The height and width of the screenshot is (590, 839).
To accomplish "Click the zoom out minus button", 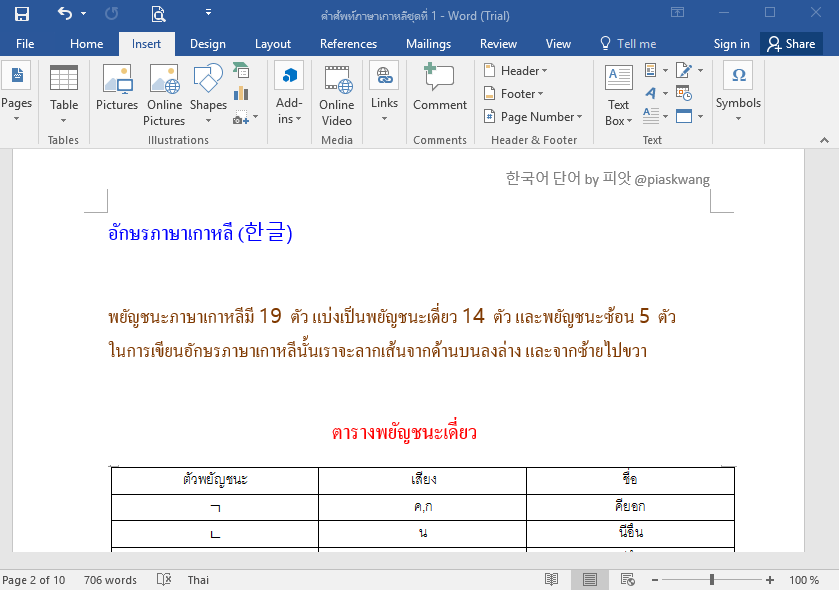I will tap(654, 580).
